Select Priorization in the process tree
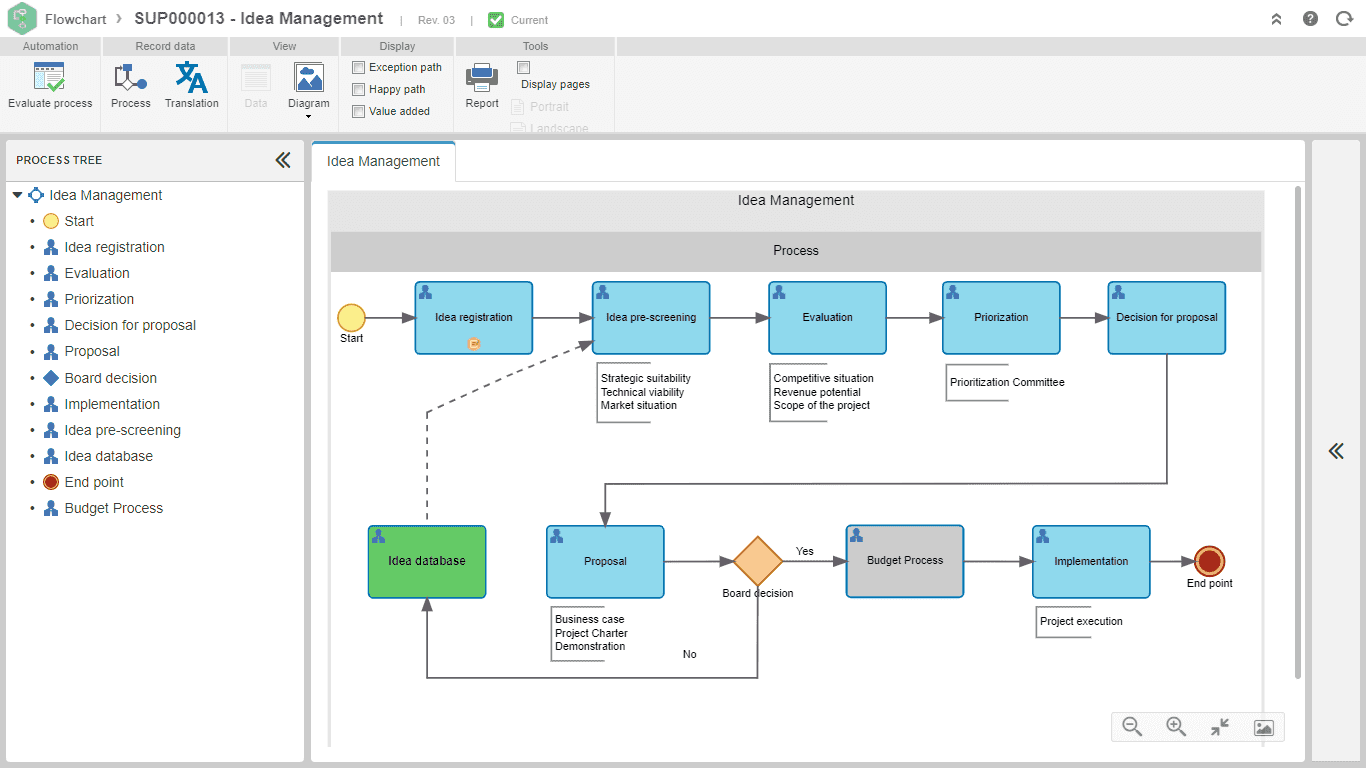This screenshot has width=1366, height=768. pyautogui.click(x=99, y=299)
